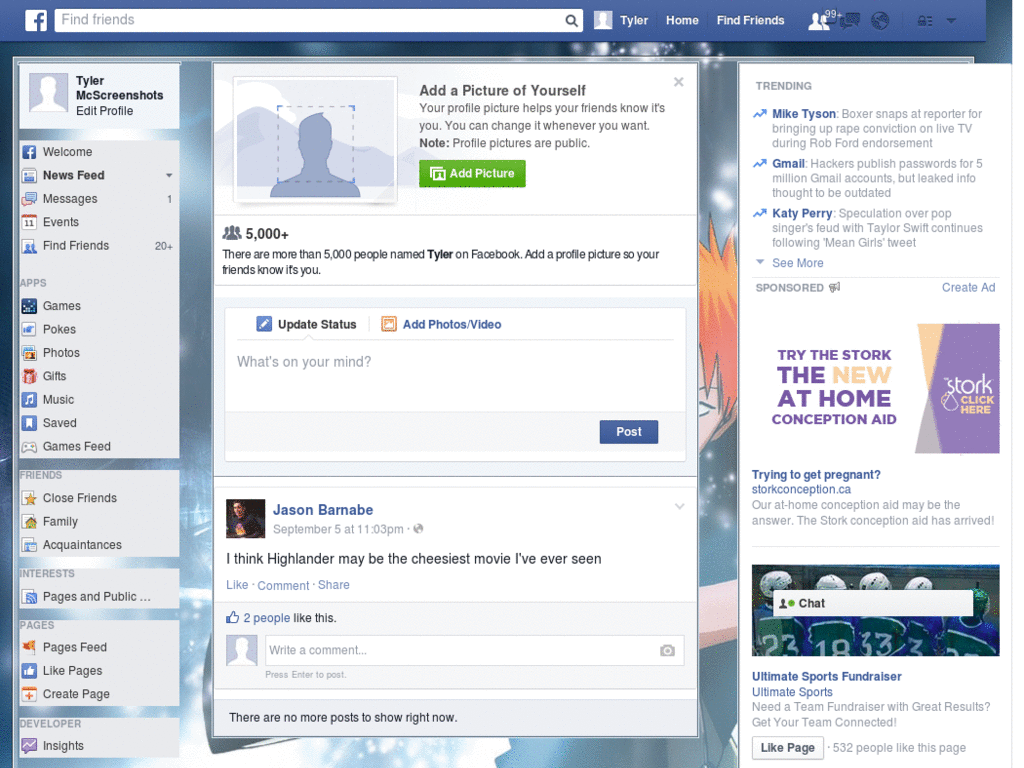1024x768 pixels.
Task: Open Gifts app icon
Action: (29, 376)
